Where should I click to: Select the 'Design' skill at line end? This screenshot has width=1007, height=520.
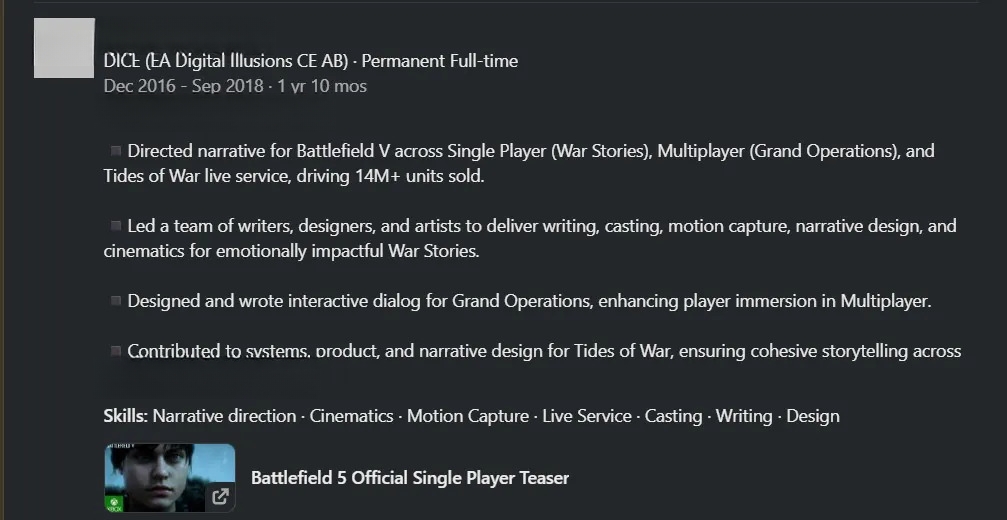tap(812, 416)
